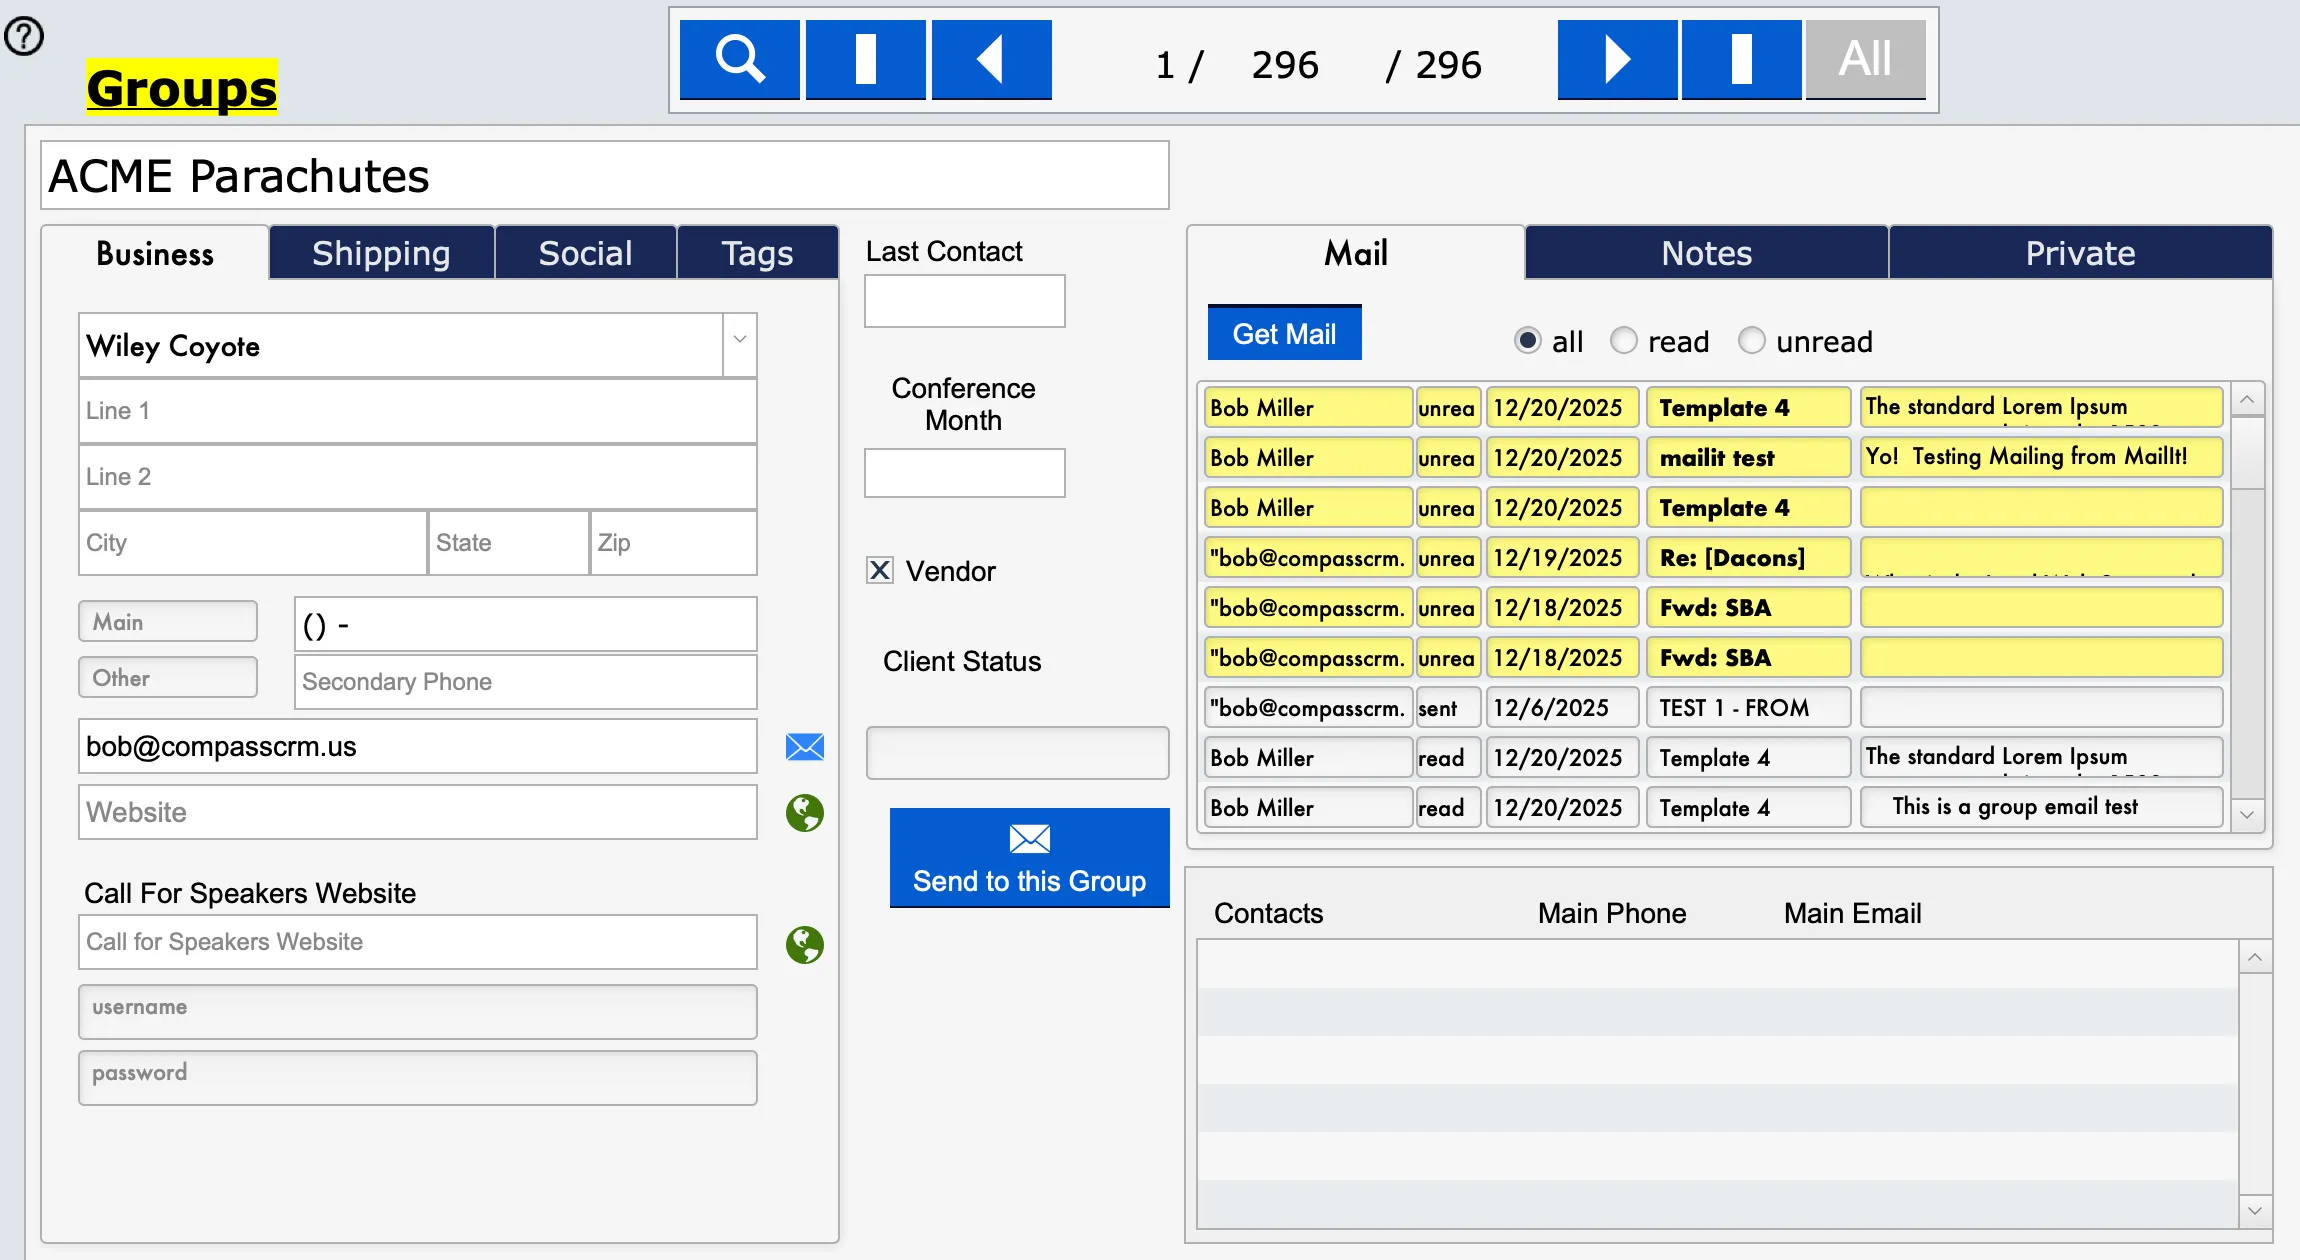The height and width of the screenshot is (1260, 2300).
Task: Go to previous record arrow
Action: point(991,59)
